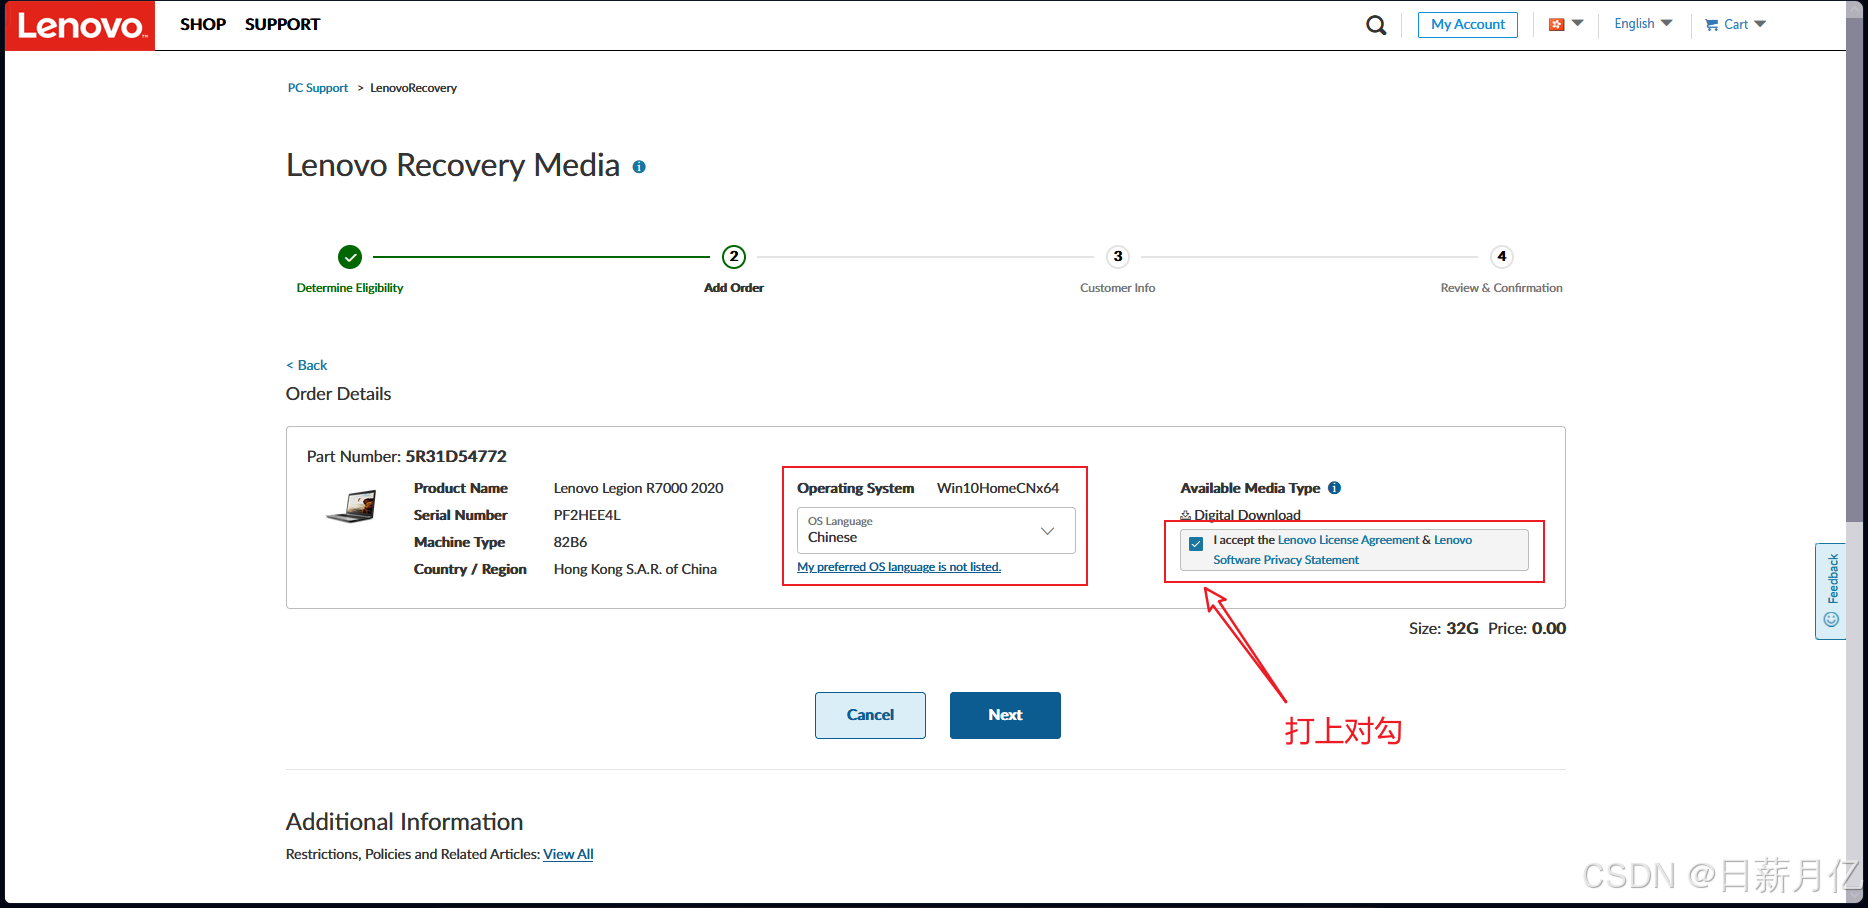Click part number 5R31D54772
The width and height of the screenshot is (1868, 908).
tap(456, 456)
